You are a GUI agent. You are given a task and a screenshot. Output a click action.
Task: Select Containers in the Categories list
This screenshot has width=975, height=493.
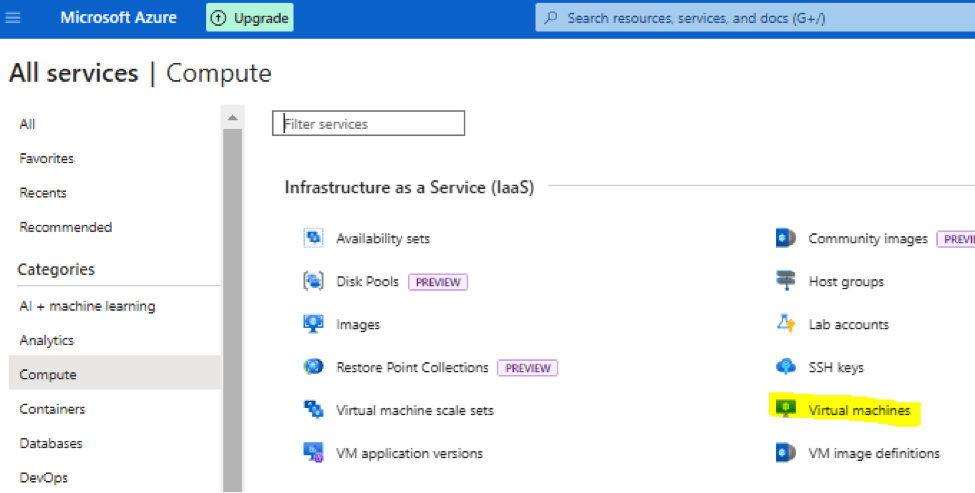point(52,409)
